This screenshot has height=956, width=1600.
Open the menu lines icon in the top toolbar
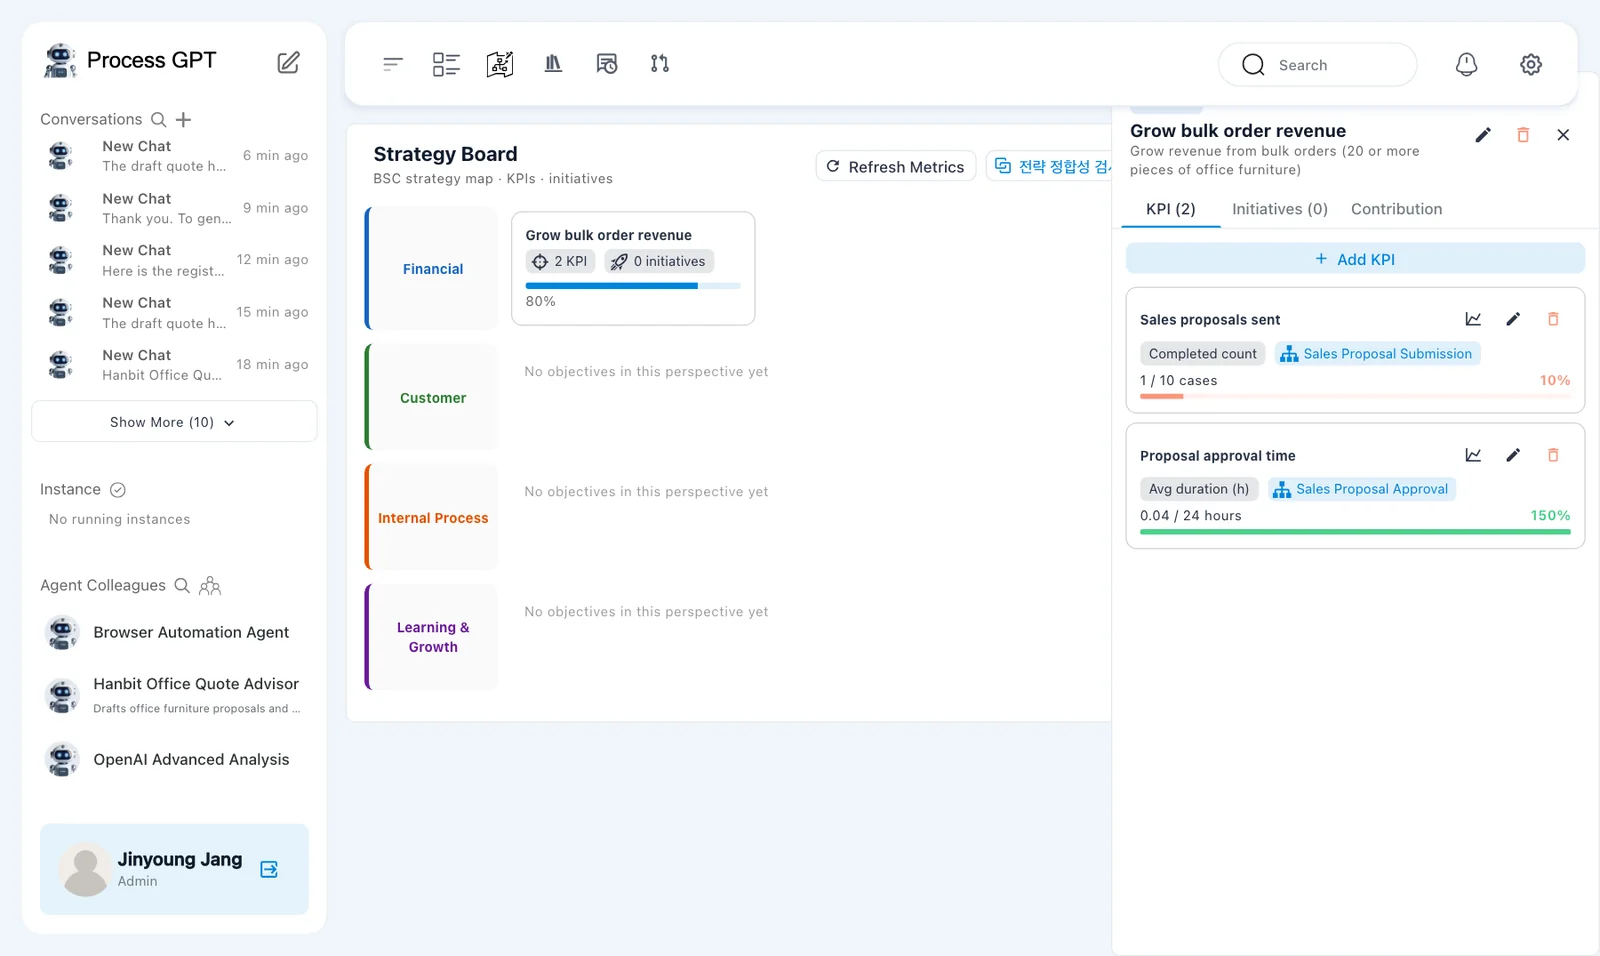pos(393,64)
